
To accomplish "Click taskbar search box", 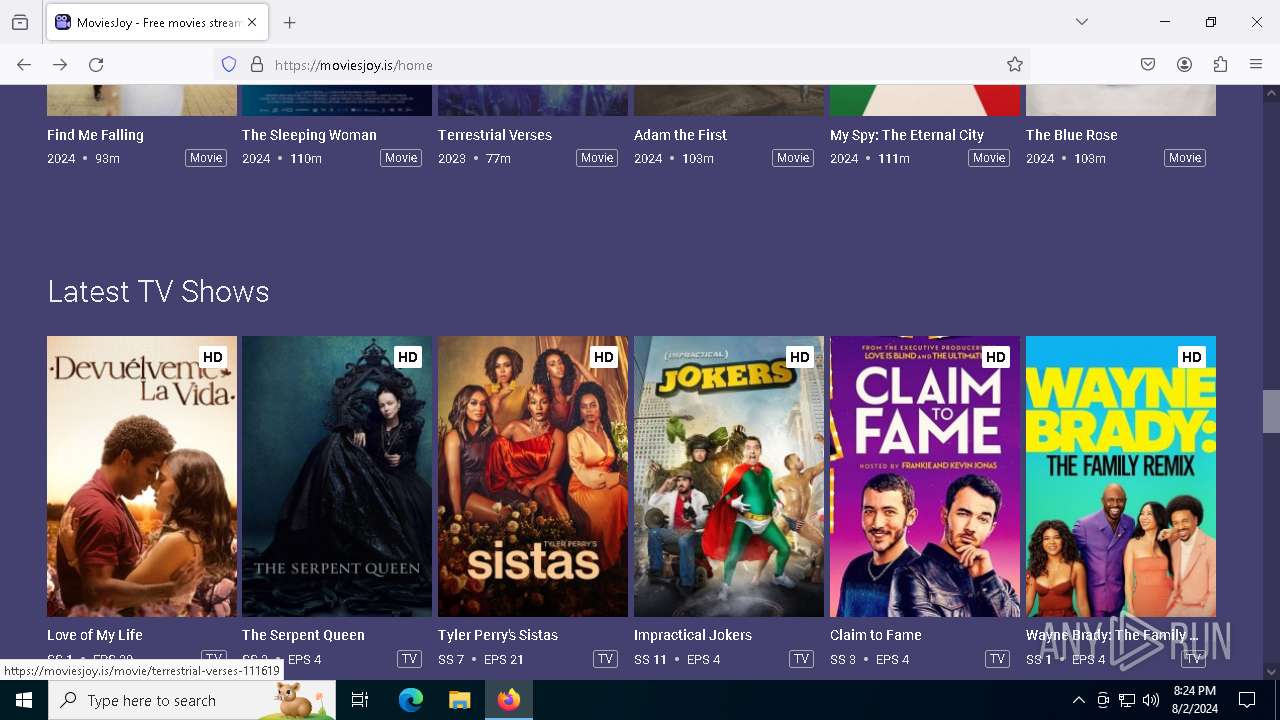I will [x=192, y=700].
